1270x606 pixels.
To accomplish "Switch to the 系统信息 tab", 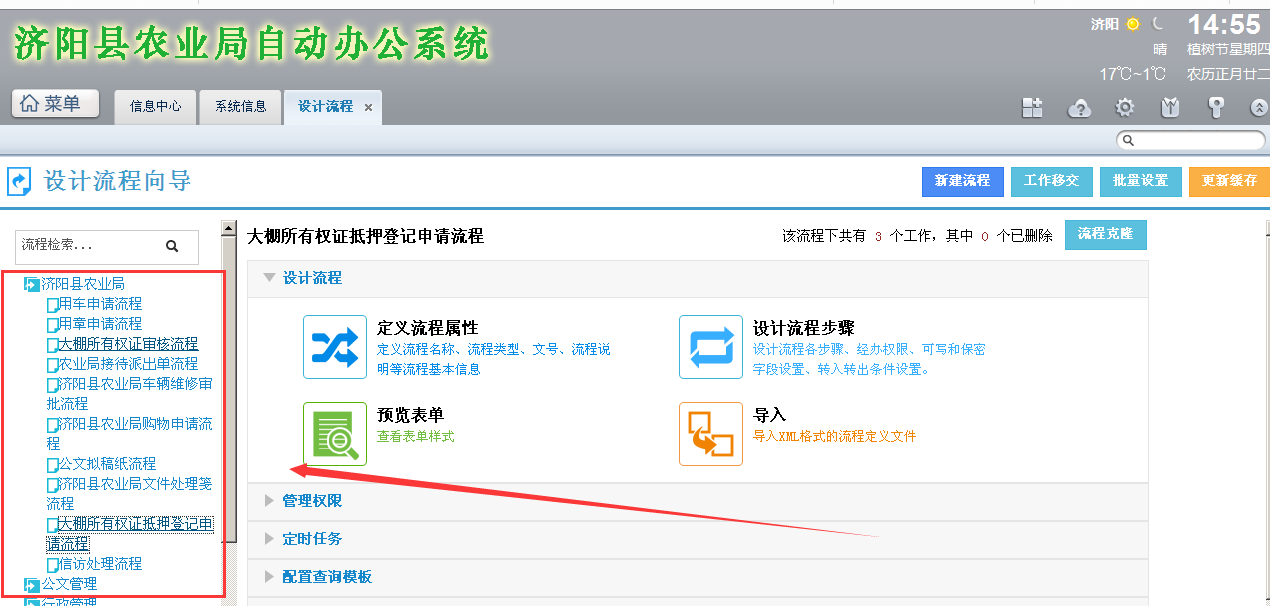I will 241,106.
